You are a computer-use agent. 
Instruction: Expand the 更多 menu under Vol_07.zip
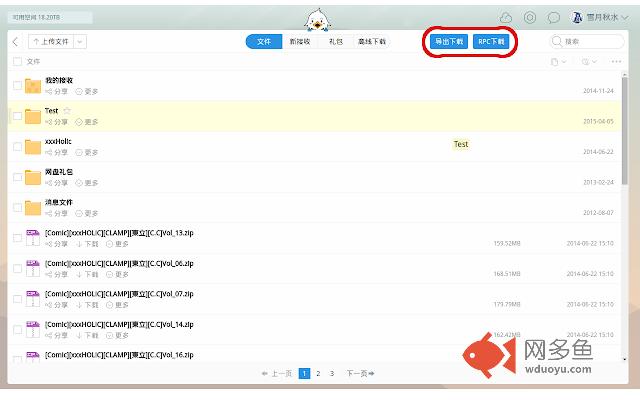[x=117, y=304]
